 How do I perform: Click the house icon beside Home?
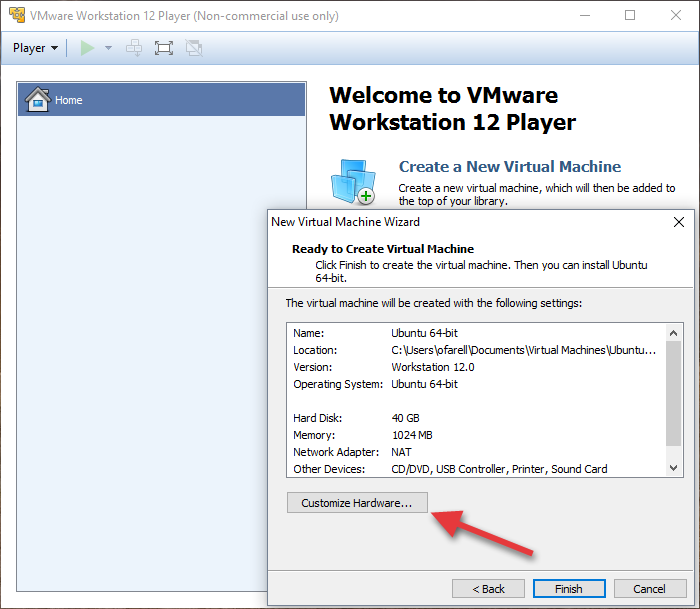(x=37, y=100)
